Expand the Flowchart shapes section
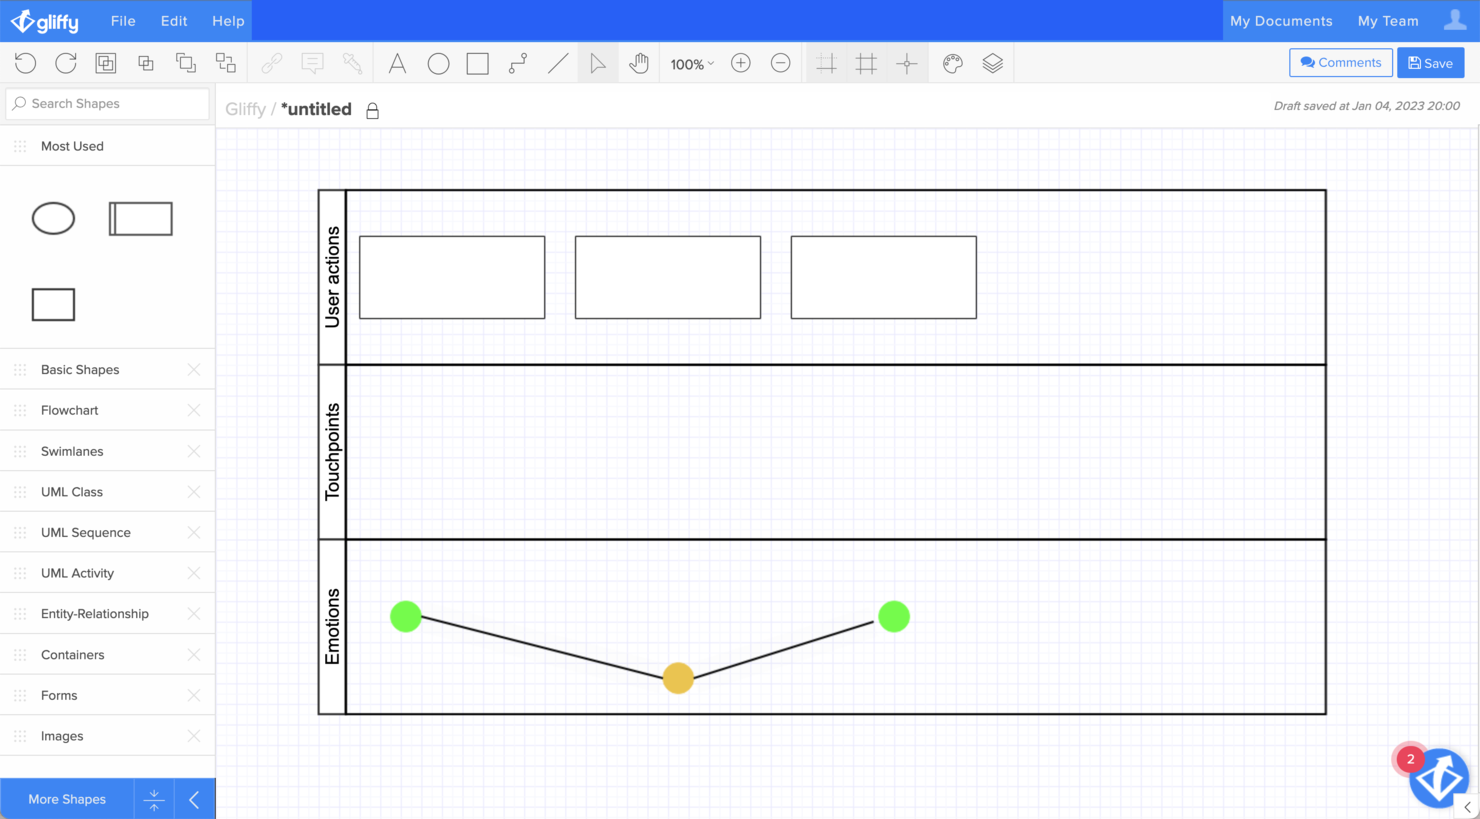 pyautogui.click(x=70, y=410)
